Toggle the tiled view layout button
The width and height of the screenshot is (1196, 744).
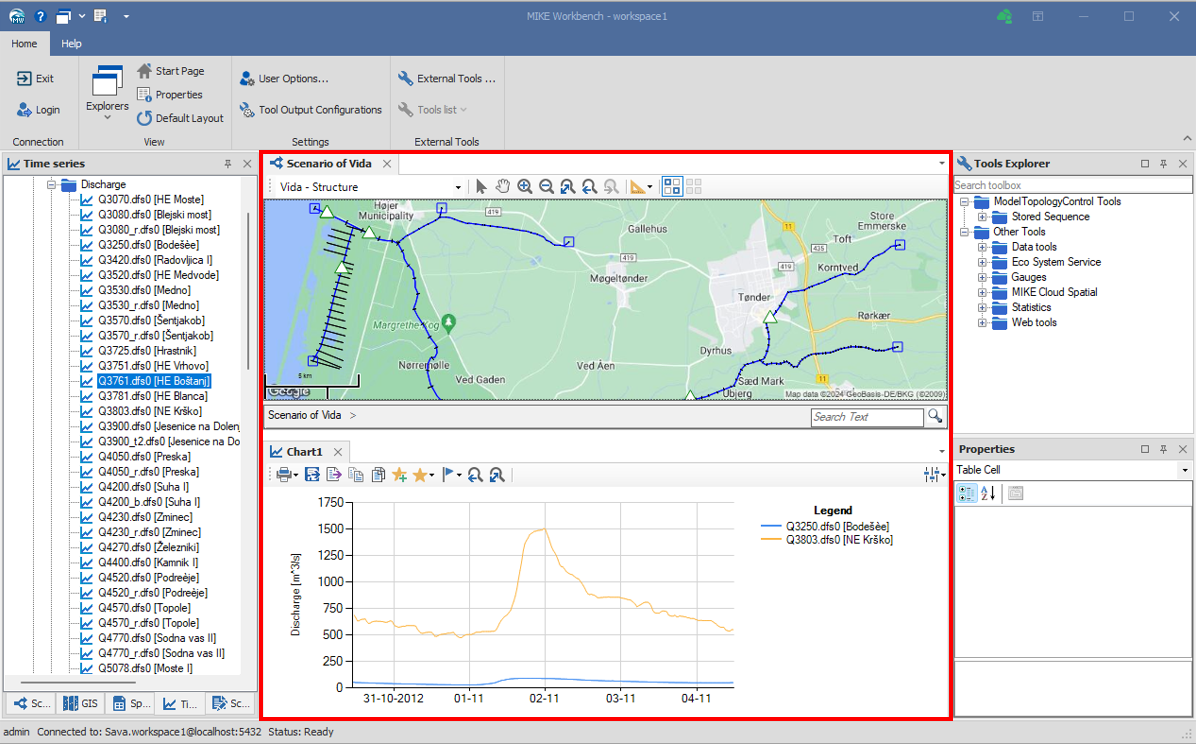(x=672, y=187)
